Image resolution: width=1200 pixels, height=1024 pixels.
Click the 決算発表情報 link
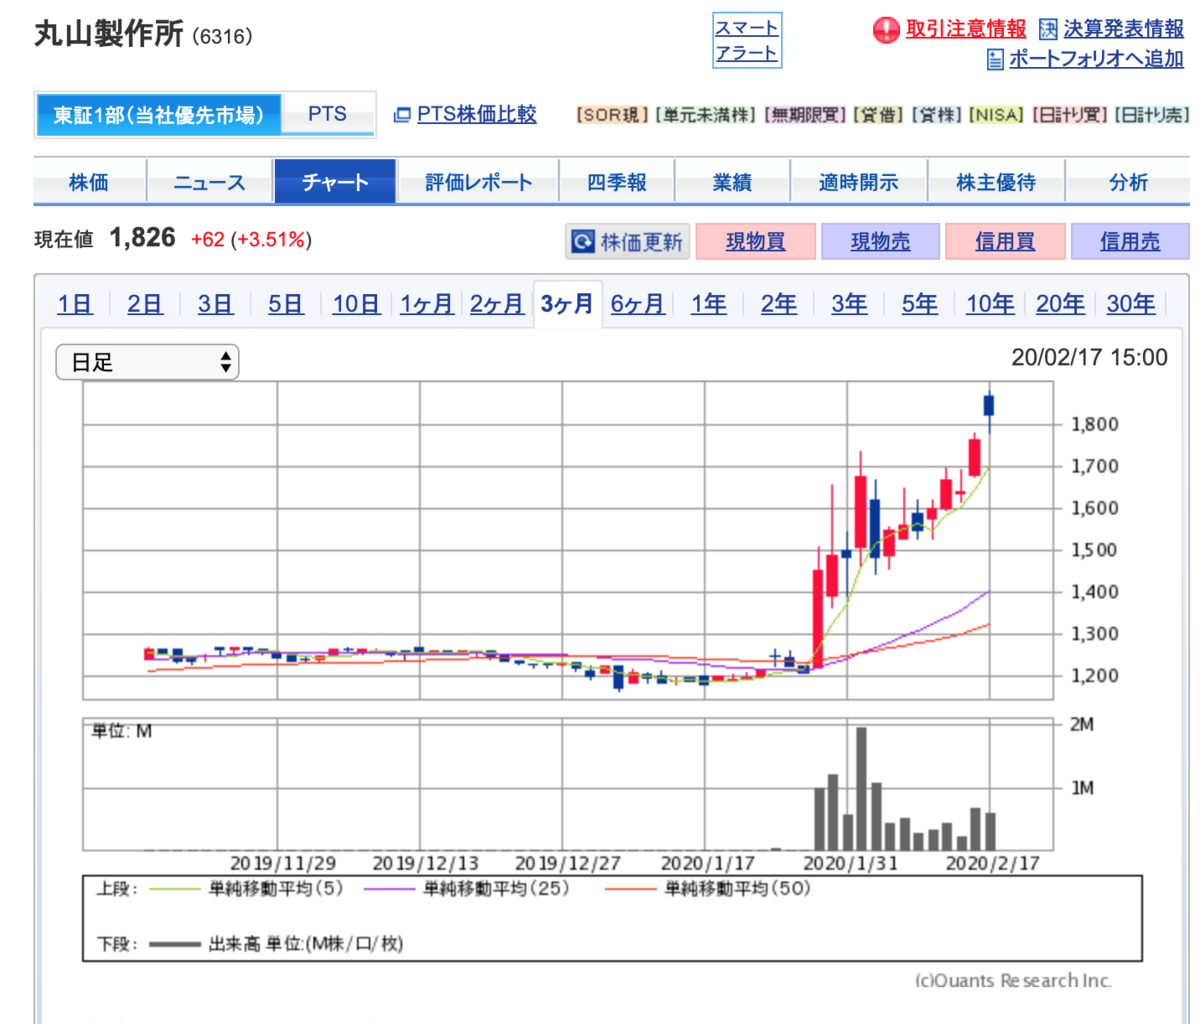(1123, 29)
